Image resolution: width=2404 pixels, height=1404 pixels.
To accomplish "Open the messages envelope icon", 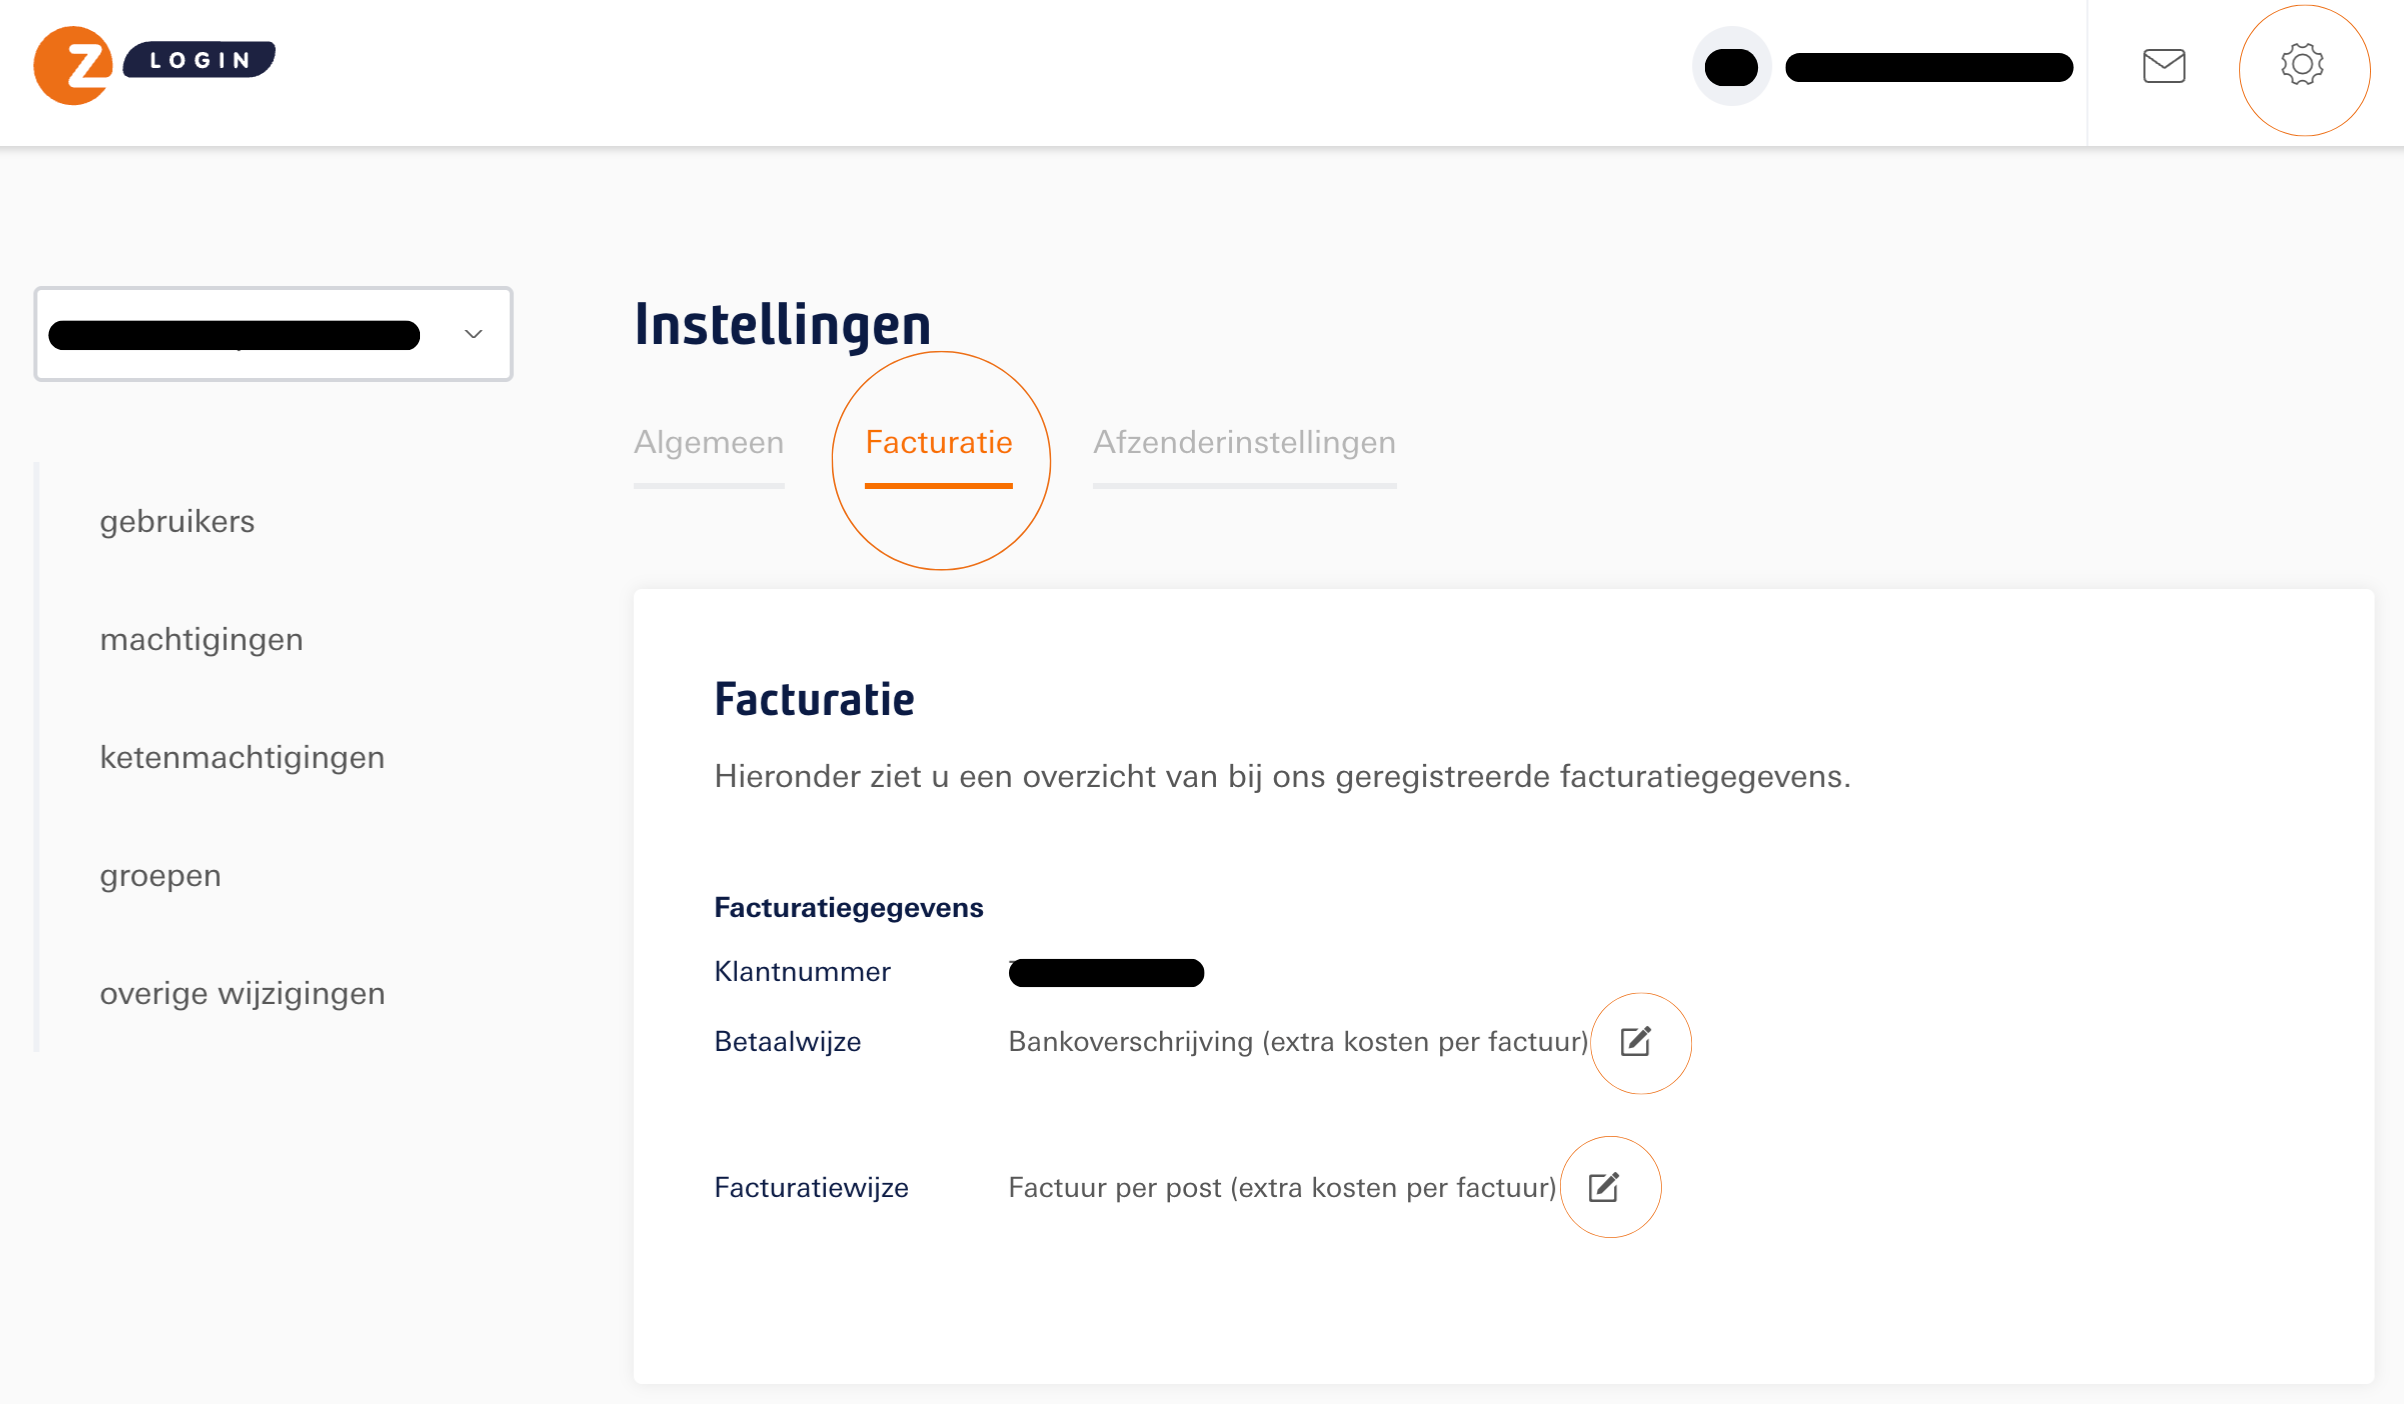I will (2164, 66).
